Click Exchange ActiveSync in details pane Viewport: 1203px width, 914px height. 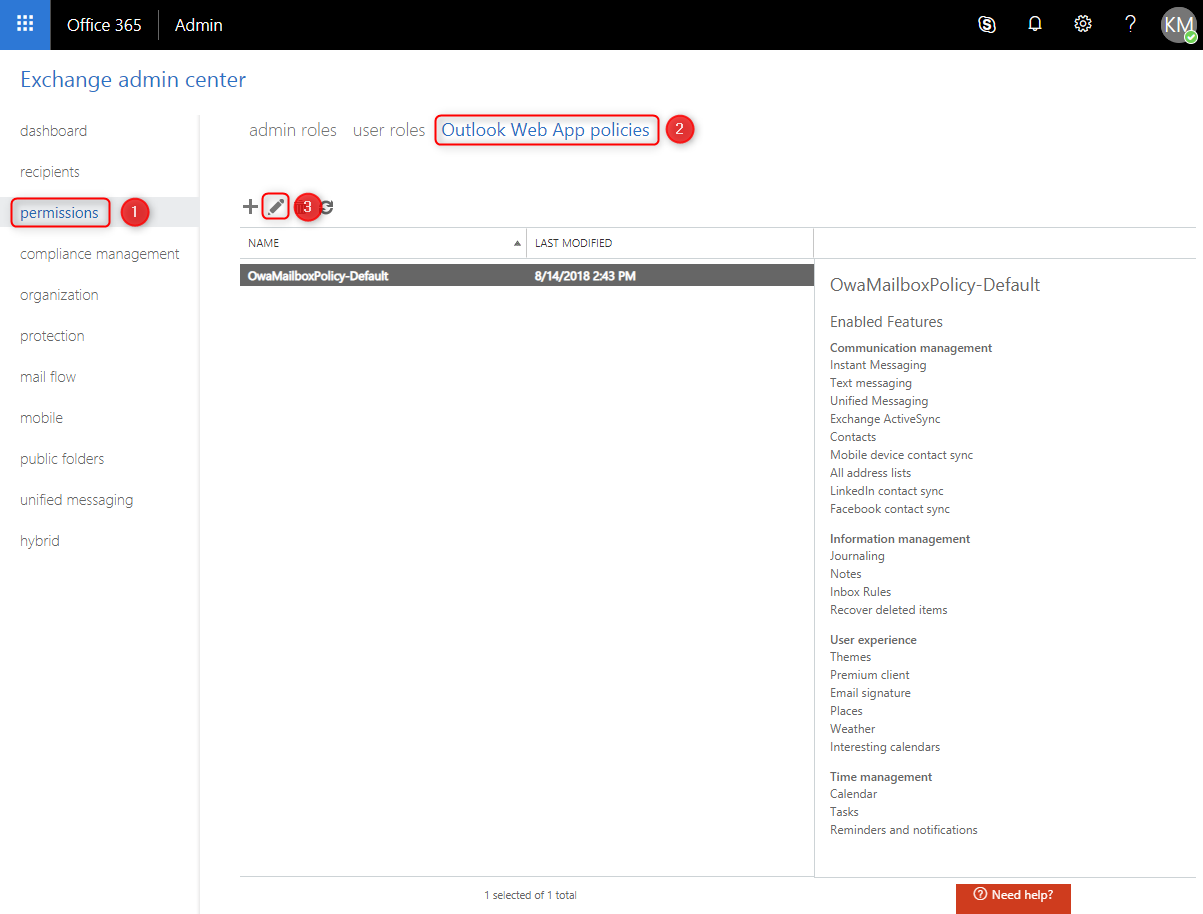885,419
